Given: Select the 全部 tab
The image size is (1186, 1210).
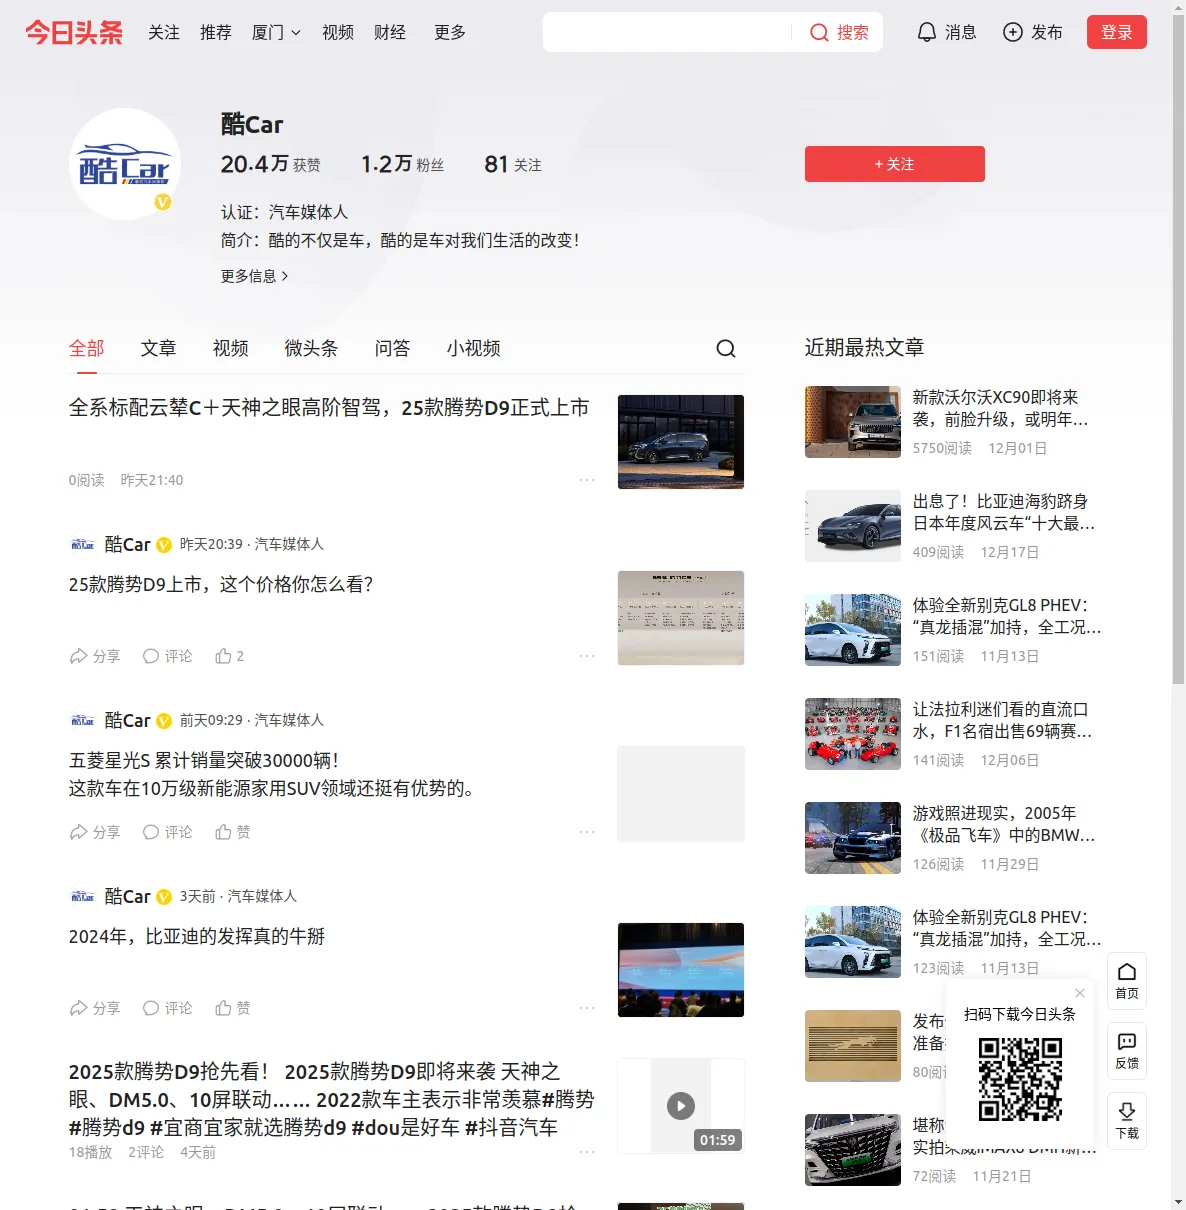Looking at the screenshot, I should pos(87,348).
